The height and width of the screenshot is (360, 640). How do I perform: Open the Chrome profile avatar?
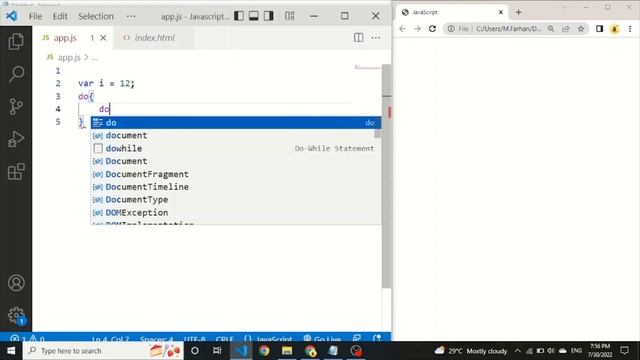(x=614, y=29)
